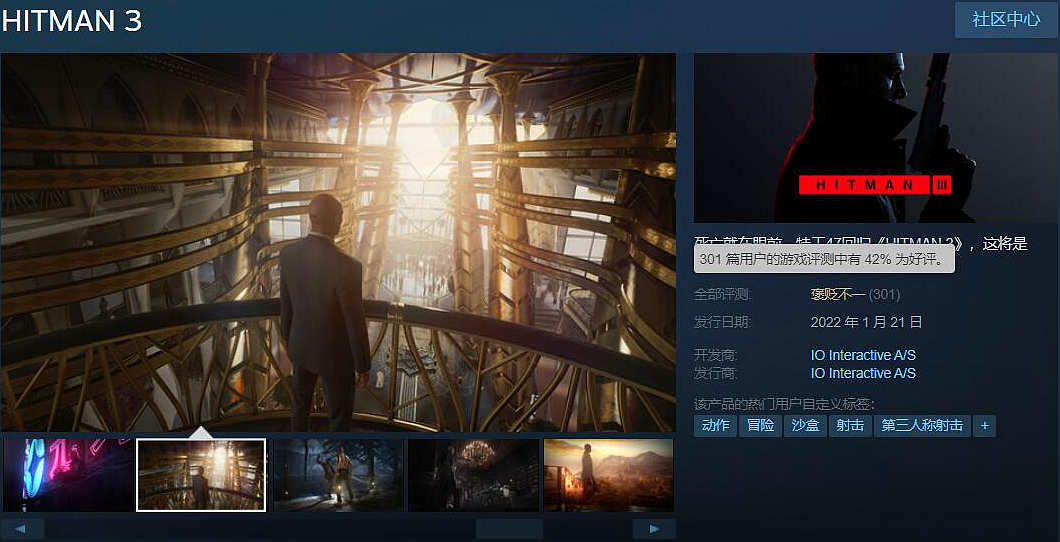Screen dimensions: 1060x542
Task: Open developer link IO Interactive A/S beside 开发商
Action: tap(863, 355)
